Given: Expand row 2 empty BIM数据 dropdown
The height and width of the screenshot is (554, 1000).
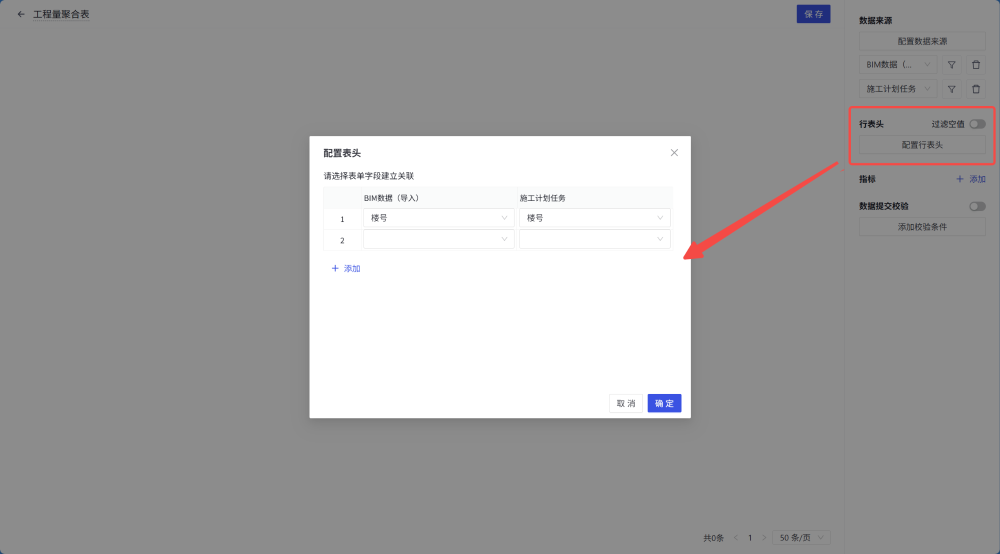Looking at the screenshot, I should (x=438, y=240).
